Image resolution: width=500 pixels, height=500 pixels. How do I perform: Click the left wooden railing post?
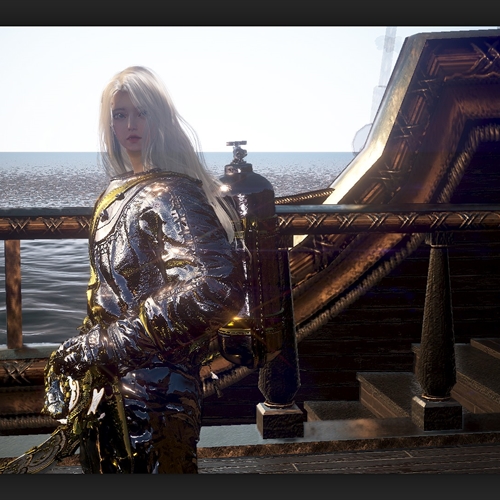[x=14, y=294]
